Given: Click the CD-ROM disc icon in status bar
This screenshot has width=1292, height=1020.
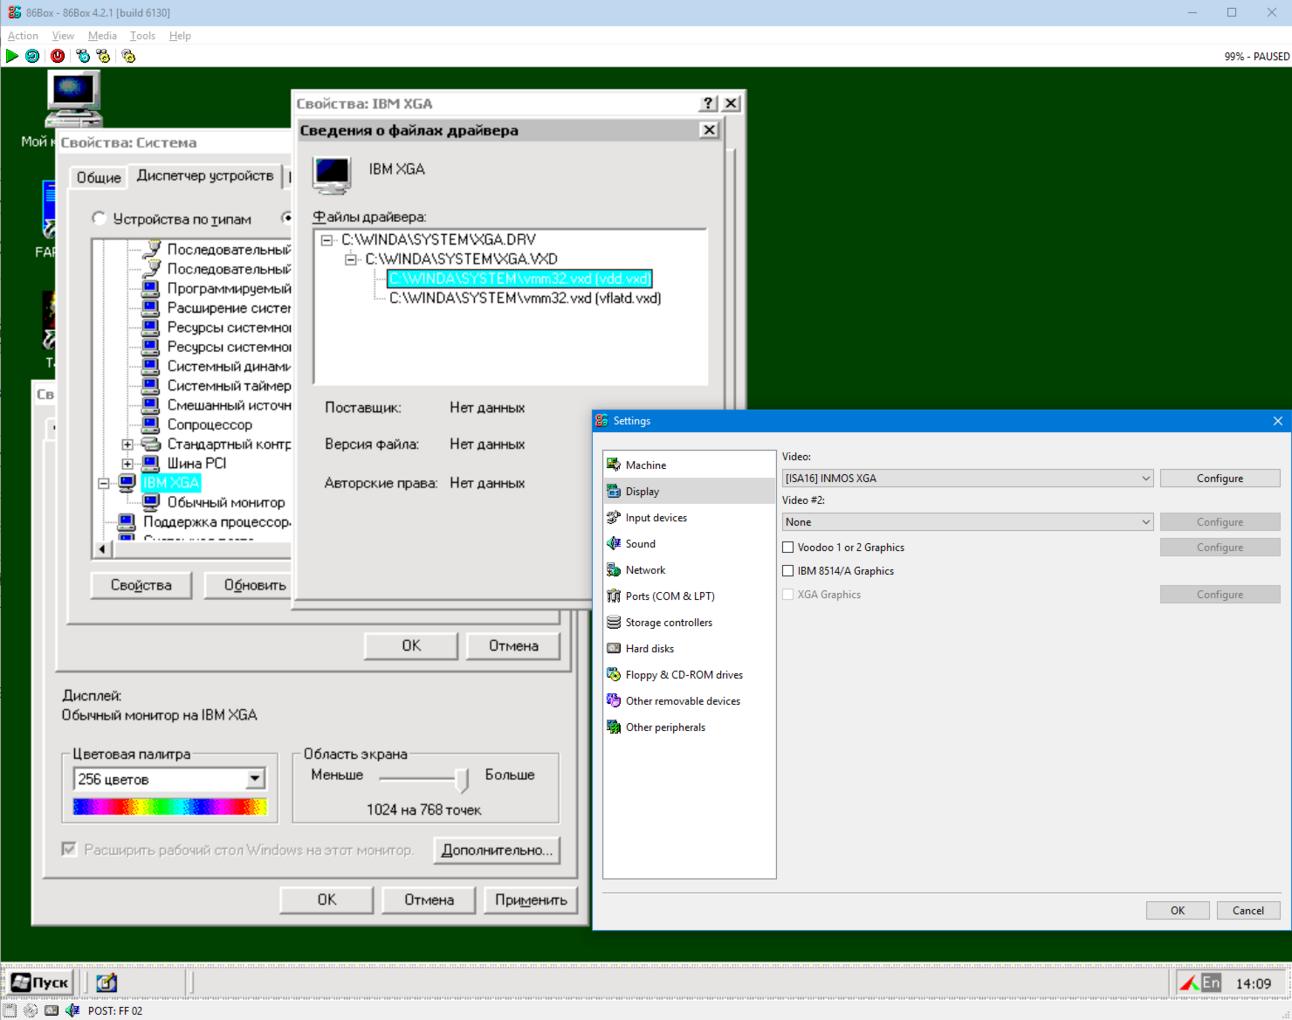Looking at the screenshot, I should pos(31,1011).
